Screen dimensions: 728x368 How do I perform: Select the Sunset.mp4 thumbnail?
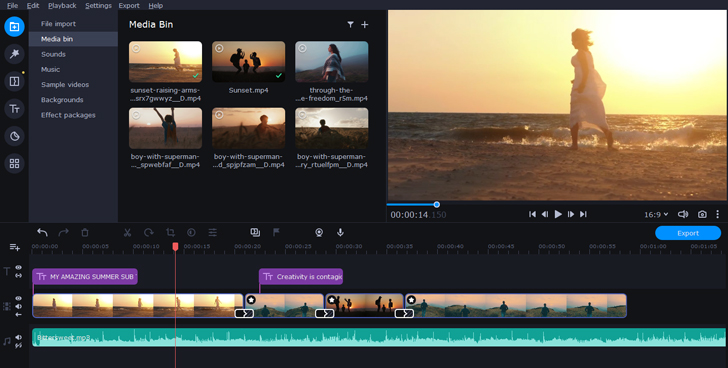point(248,62)
